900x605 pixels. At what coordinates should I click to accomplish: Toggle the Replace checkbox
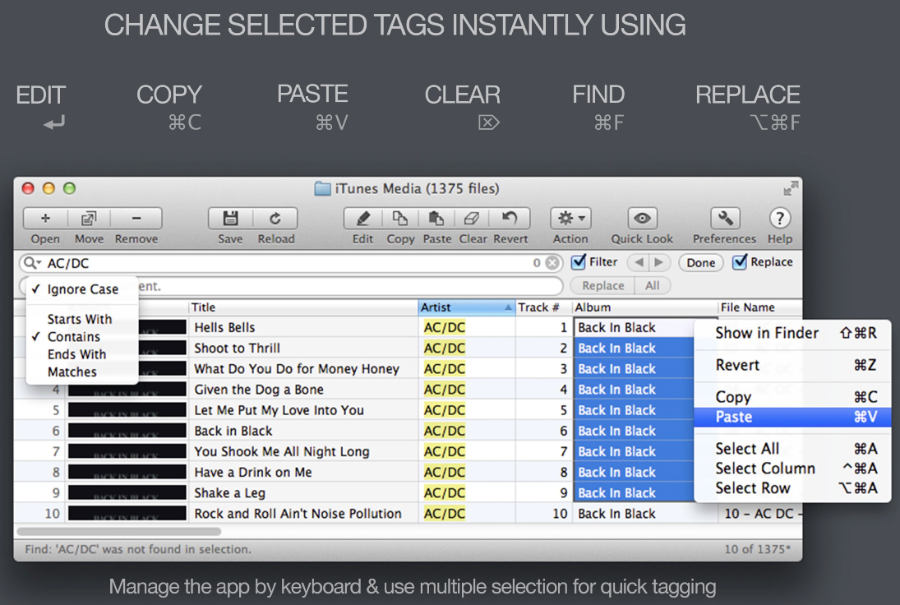(740, 262)
